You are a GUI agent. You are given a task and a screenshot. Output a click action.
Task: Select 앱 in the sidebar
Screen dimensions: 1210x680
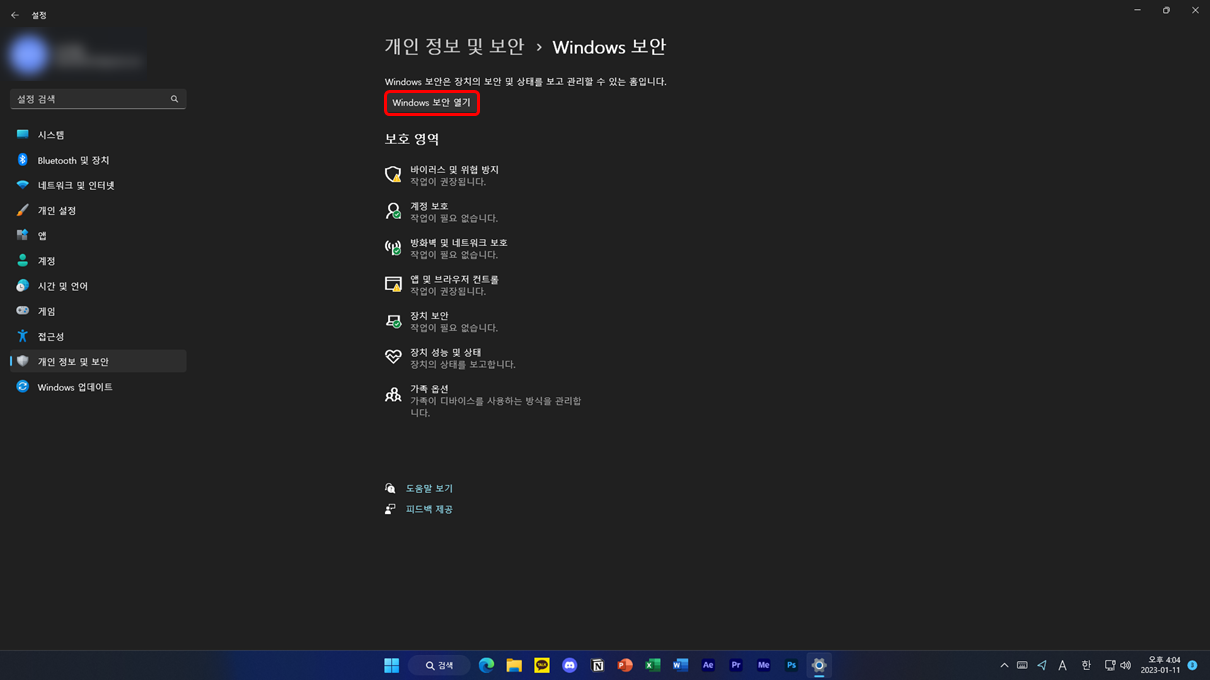(98, 235)
